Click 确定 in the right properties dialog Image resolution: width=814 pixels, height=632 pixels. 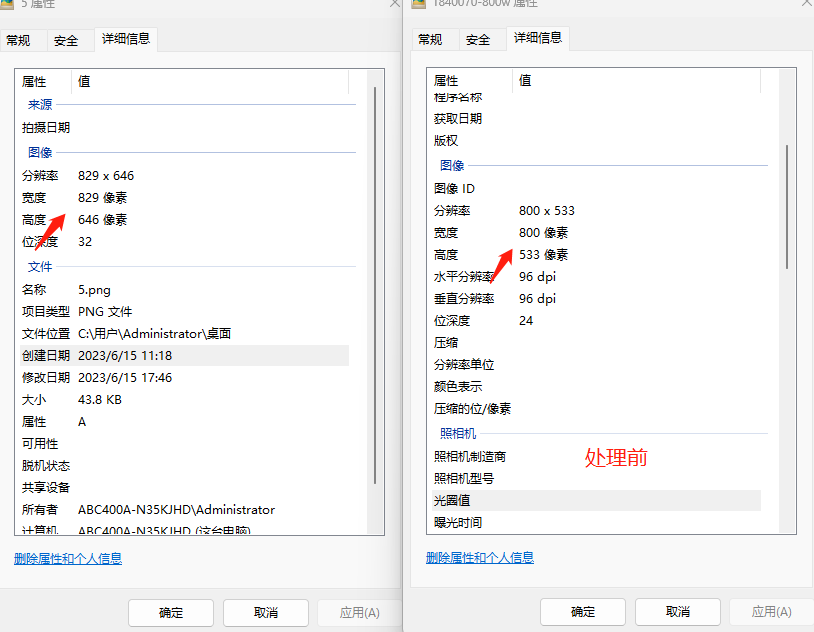(582, 611)
